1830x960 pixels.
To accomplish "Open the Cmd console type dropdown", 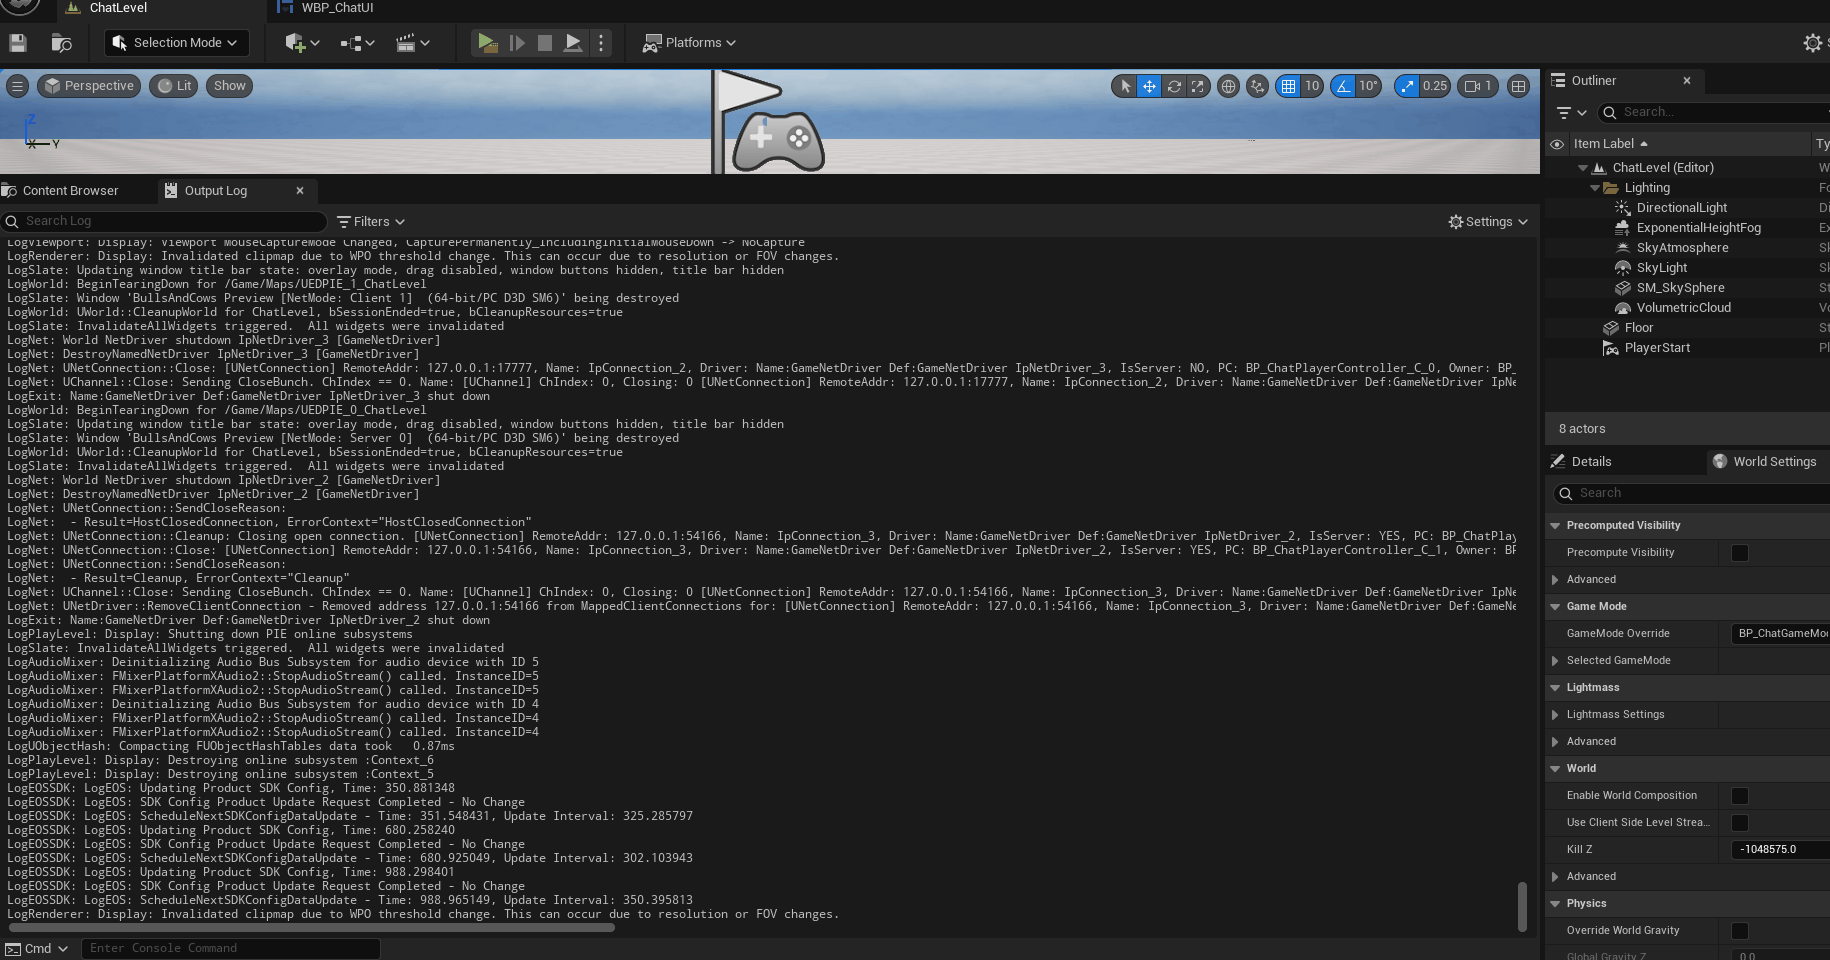I will (37, 948).
